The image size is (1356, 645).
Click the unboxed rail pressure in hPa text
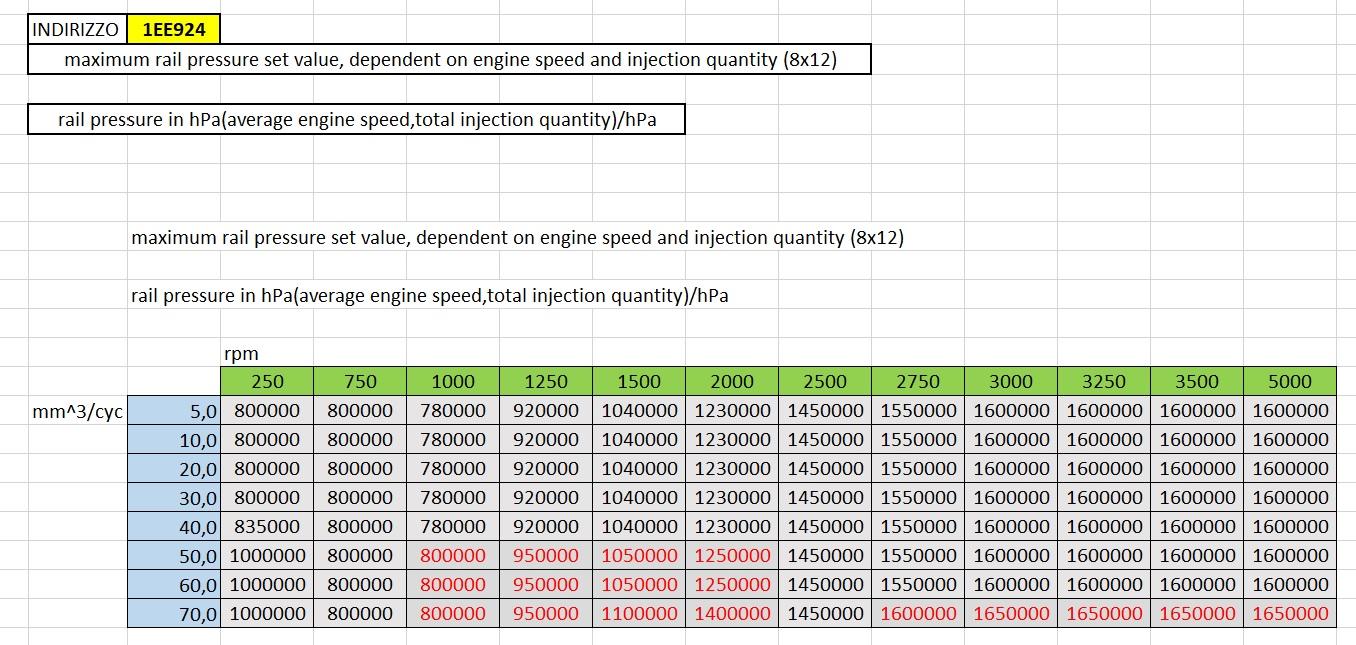430,296
